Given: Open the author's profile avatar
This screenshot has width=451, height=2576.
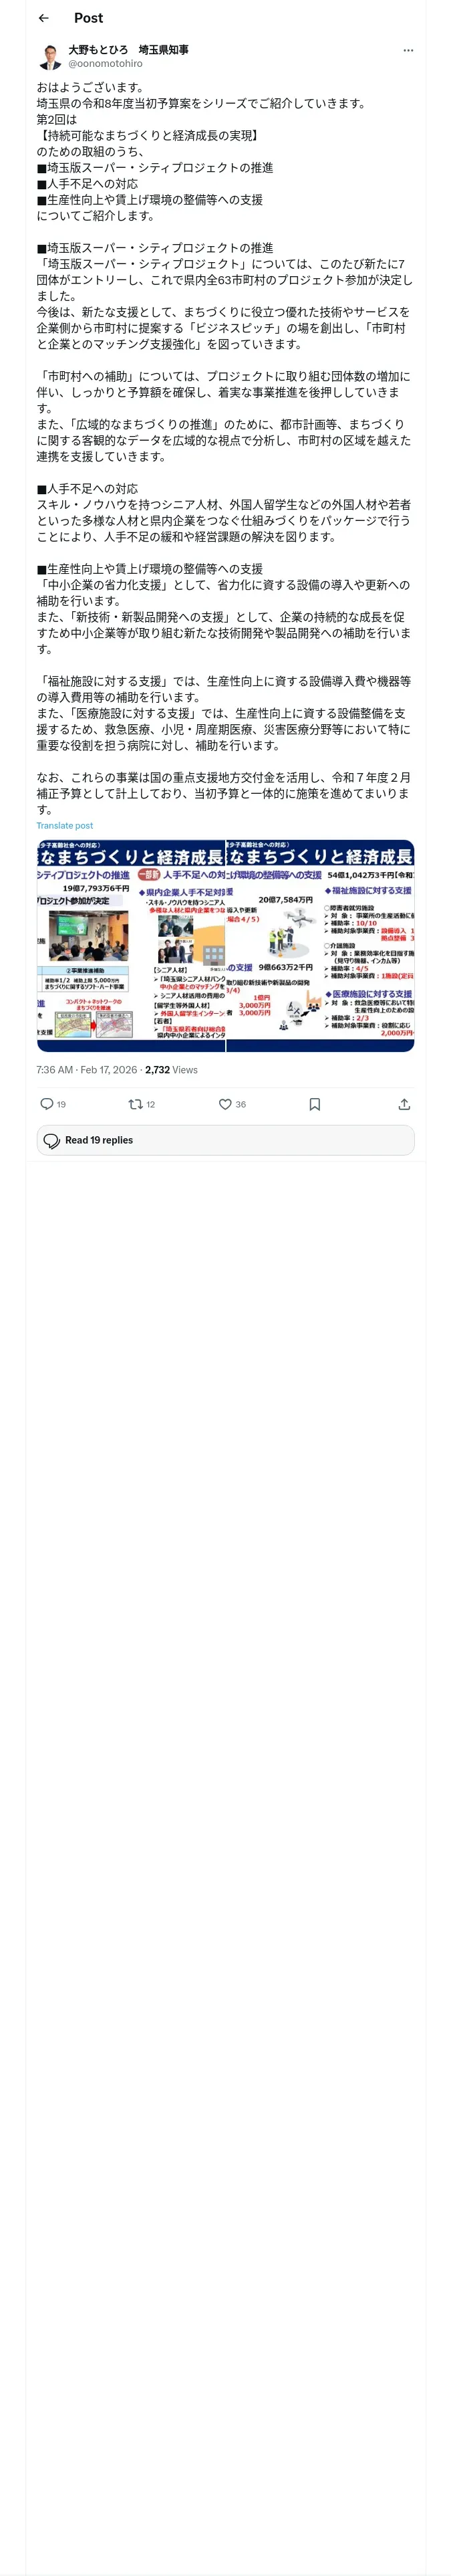Looking at the screenshot, I should pos(50,56).
